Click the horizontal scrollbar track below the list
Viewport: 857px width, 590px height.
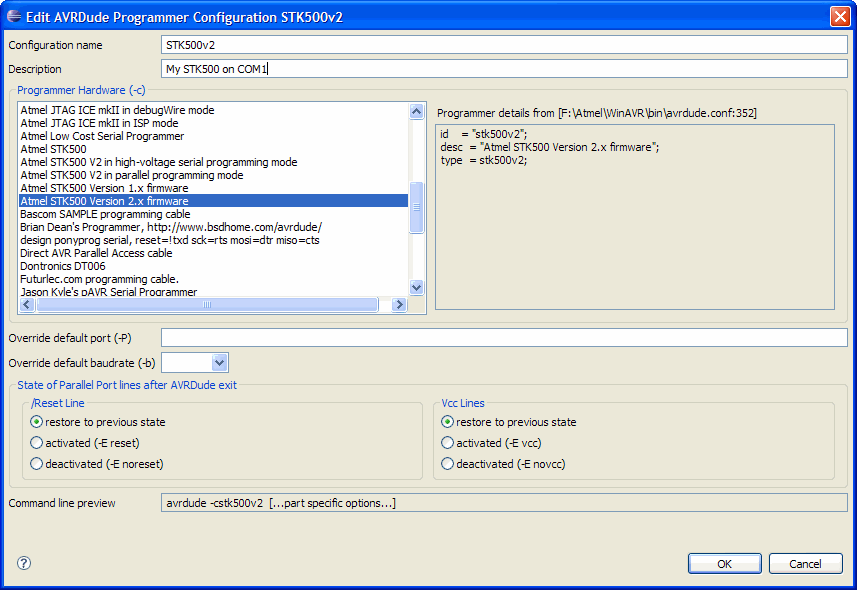click(212, 304)
